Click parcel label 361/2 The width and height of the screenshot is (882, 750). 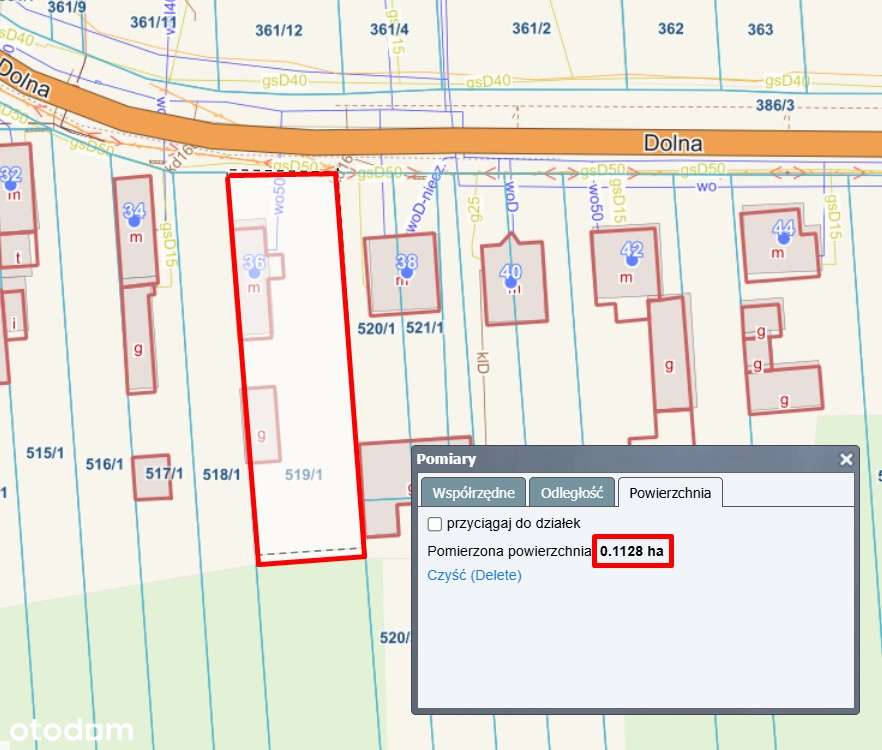click(x=531, y=28)
